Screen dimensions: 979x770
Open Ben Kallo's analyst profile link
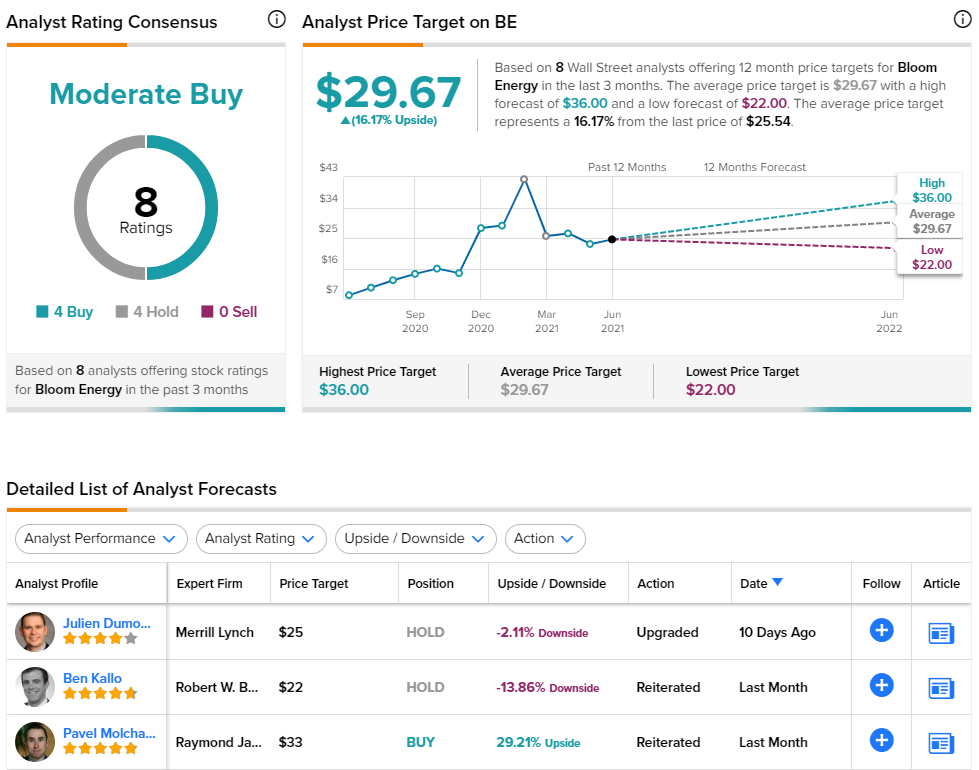point(92,678)
